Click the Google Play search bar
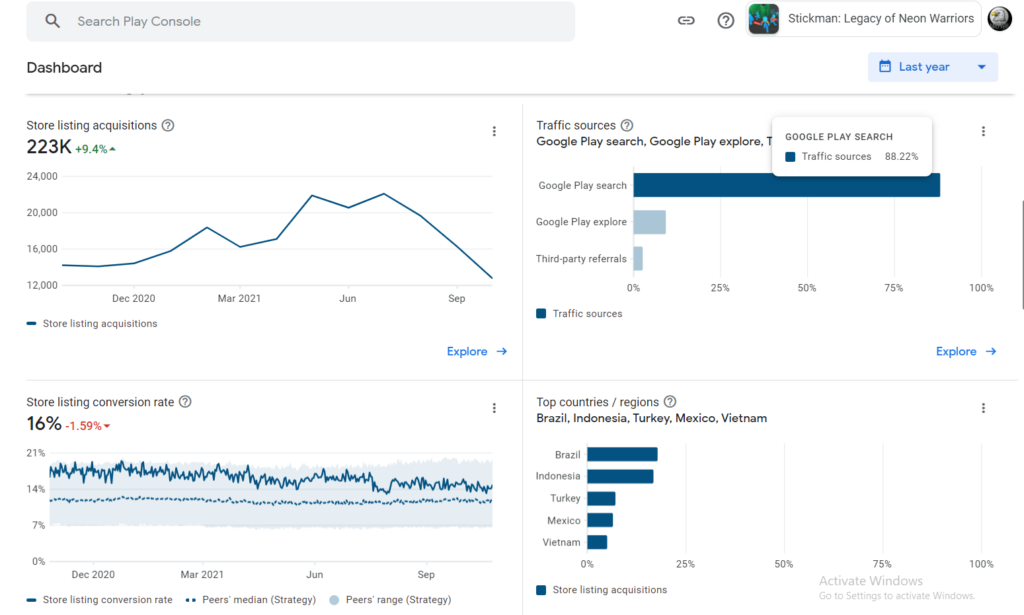This screenshot has width=1024, height=615. coord(786,185)
